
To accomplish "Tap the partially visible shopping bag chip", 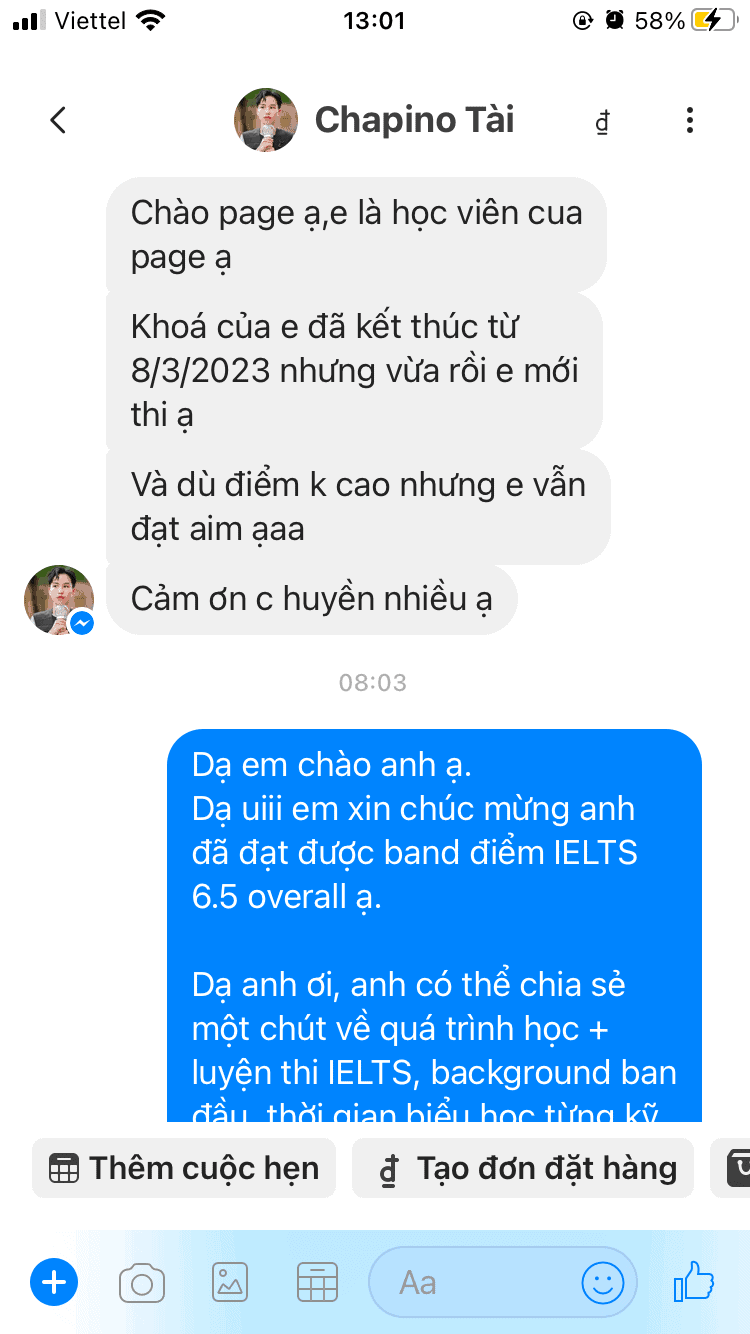I will click(731, 1168).
